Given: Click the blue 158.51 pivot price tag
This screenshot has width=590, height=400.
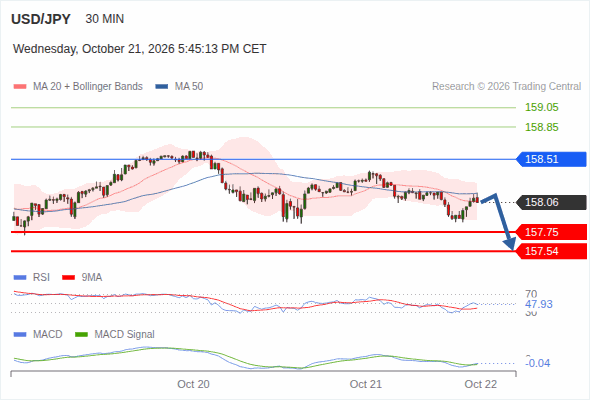Looking at the screenshot, I should (x=551, y=159).
